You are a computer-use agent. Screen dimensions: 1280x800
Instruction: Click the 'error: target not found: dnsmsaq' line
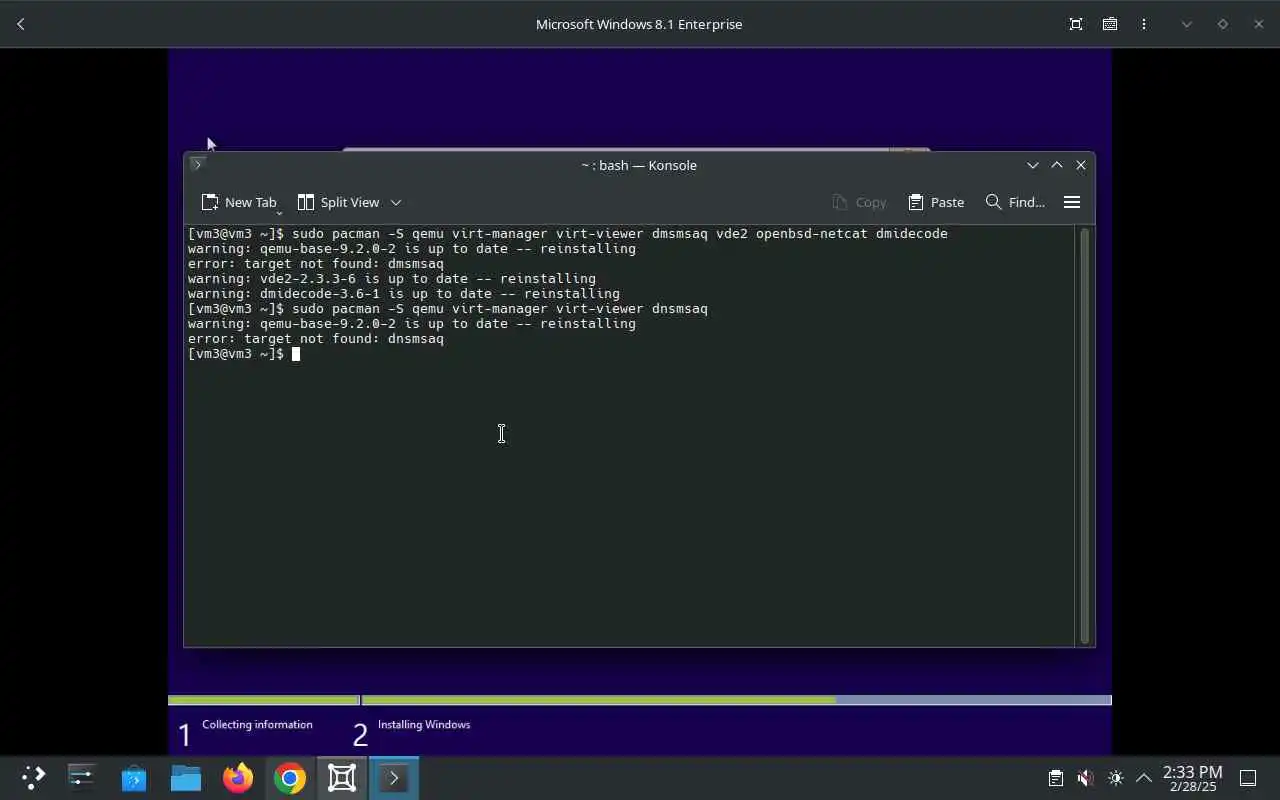316,339
